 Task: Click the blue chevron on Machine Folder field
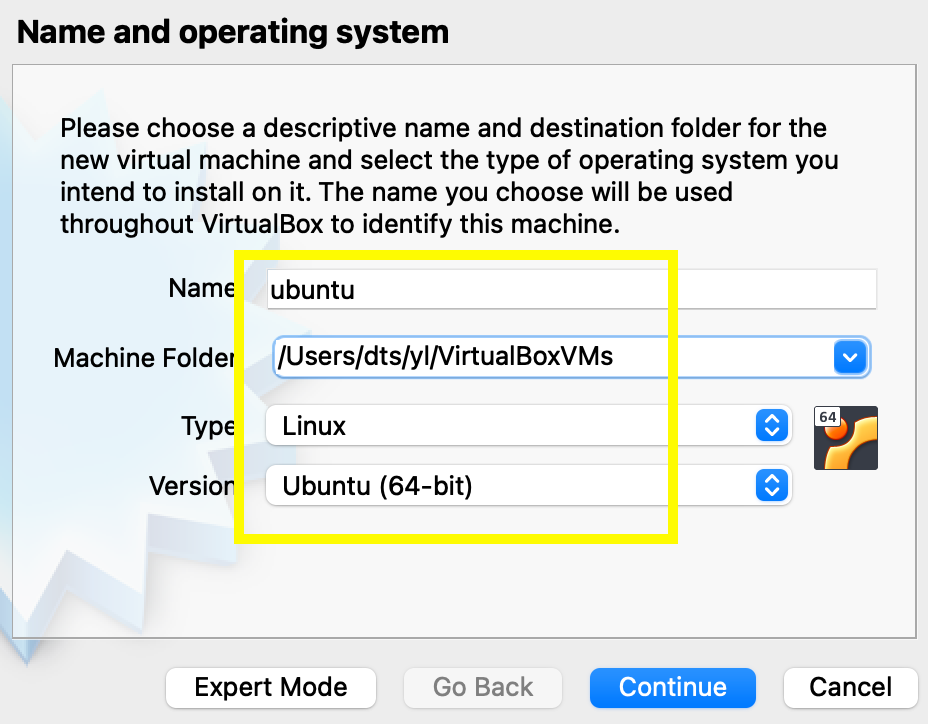[x=850, y=357]
